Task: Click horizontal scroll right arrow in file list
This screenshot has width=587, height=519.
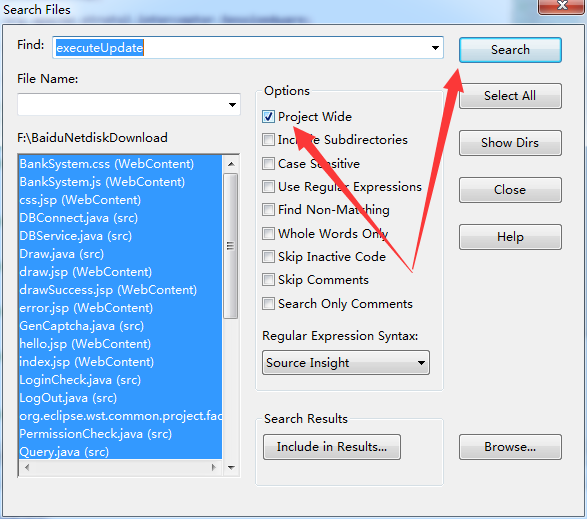Action: click(213, 467)
